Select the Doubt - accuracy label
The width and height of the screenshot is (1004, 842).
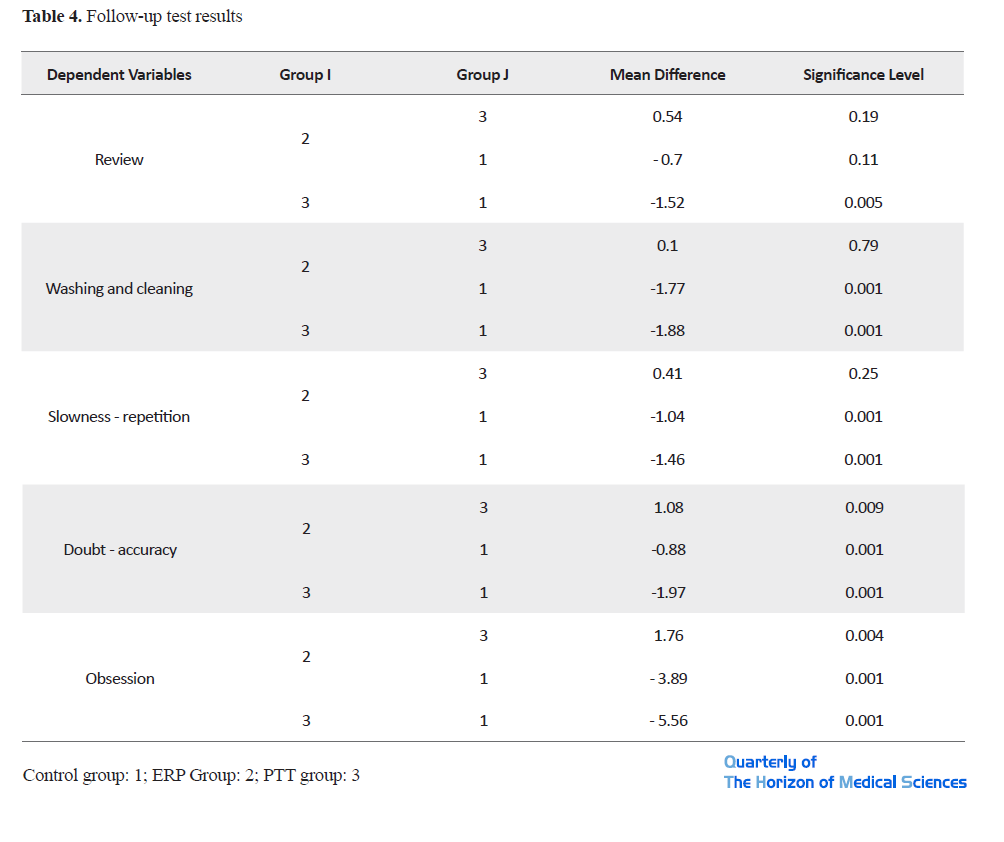click(x=120, y=550)
